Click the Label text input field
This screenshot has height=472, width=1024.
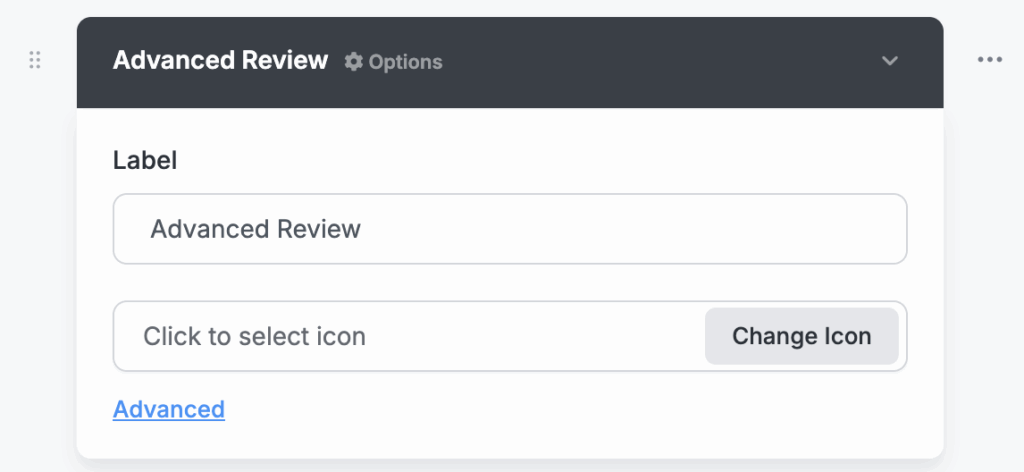509,229
